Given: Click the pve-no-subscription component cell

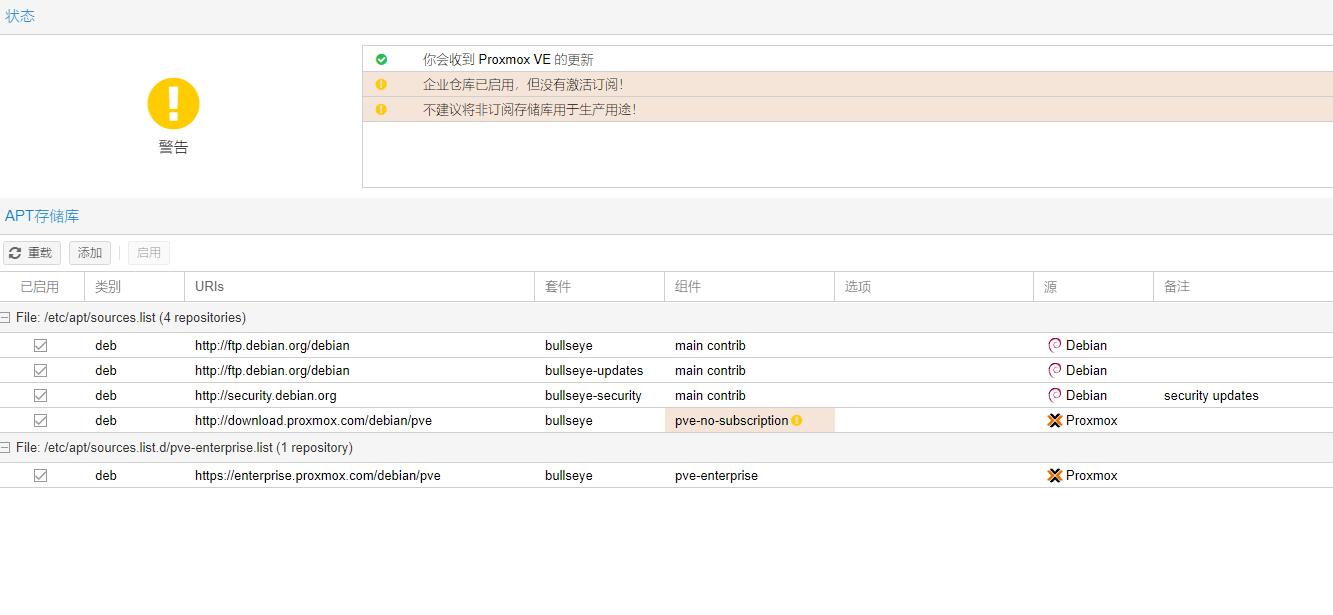Looking at the screenshot, I should coord(749,421).
